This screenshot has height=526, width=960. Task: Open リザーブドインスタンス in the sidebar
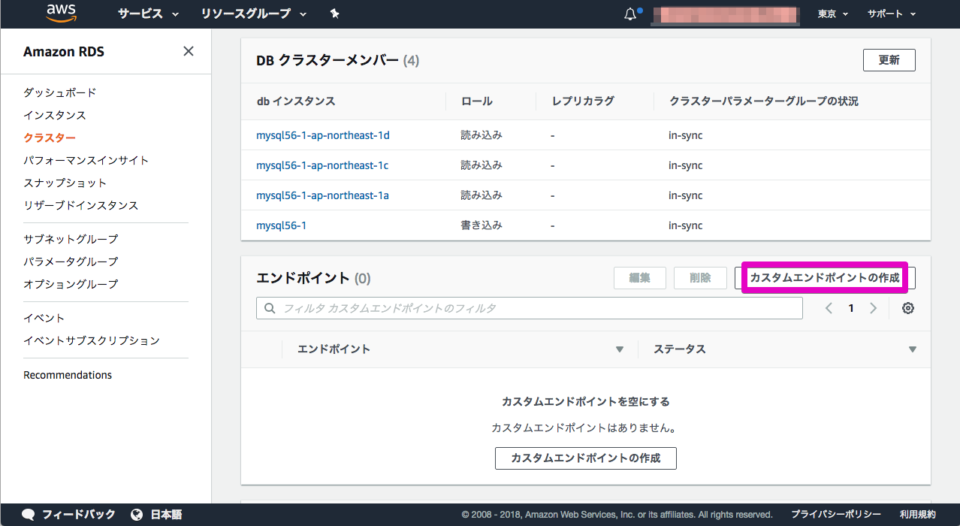coord(81,206)
